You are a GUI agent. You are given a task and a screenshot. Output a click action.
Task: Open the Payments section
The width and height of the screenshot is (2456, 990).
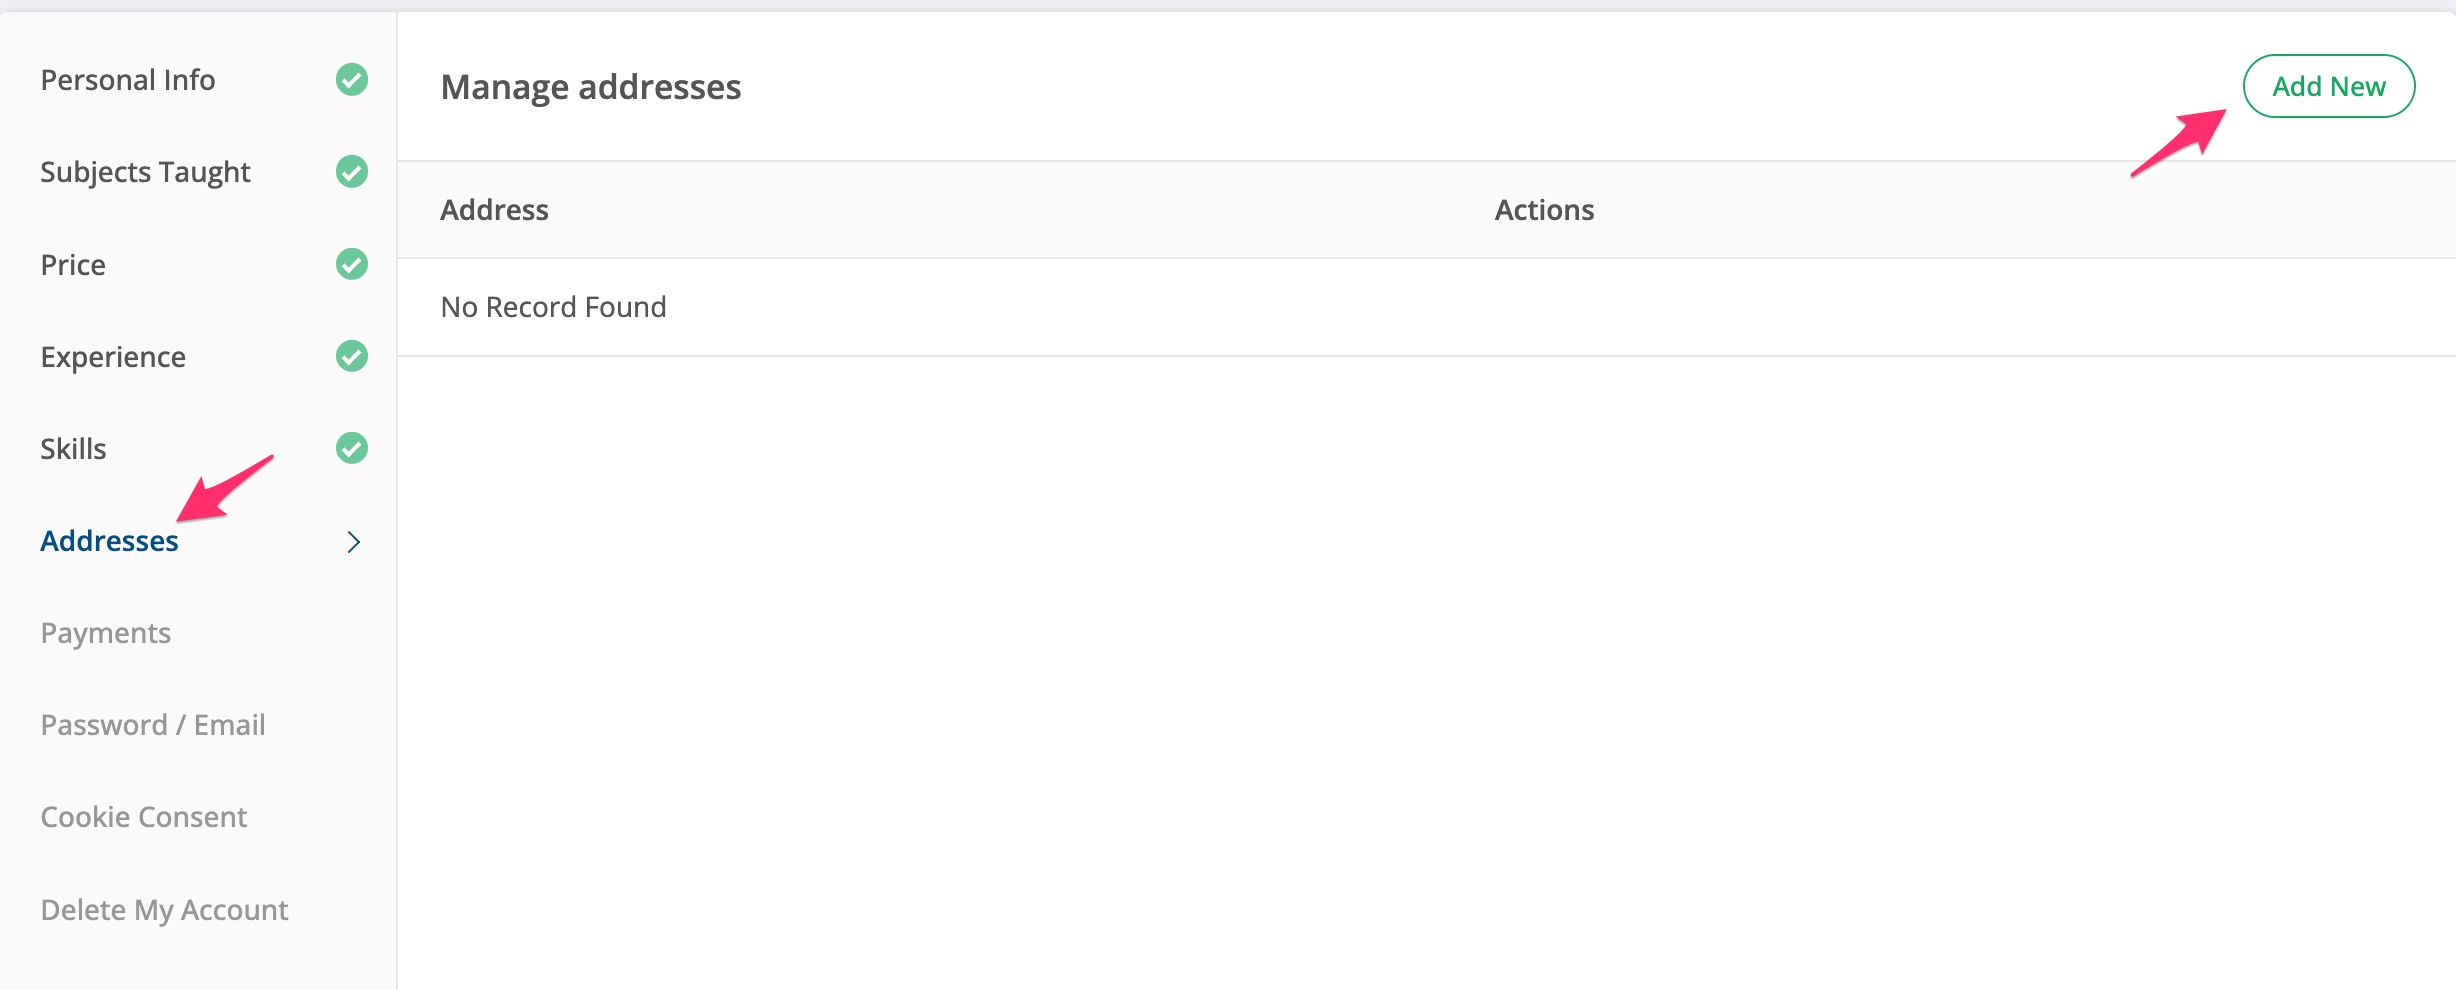coord(106,633)
